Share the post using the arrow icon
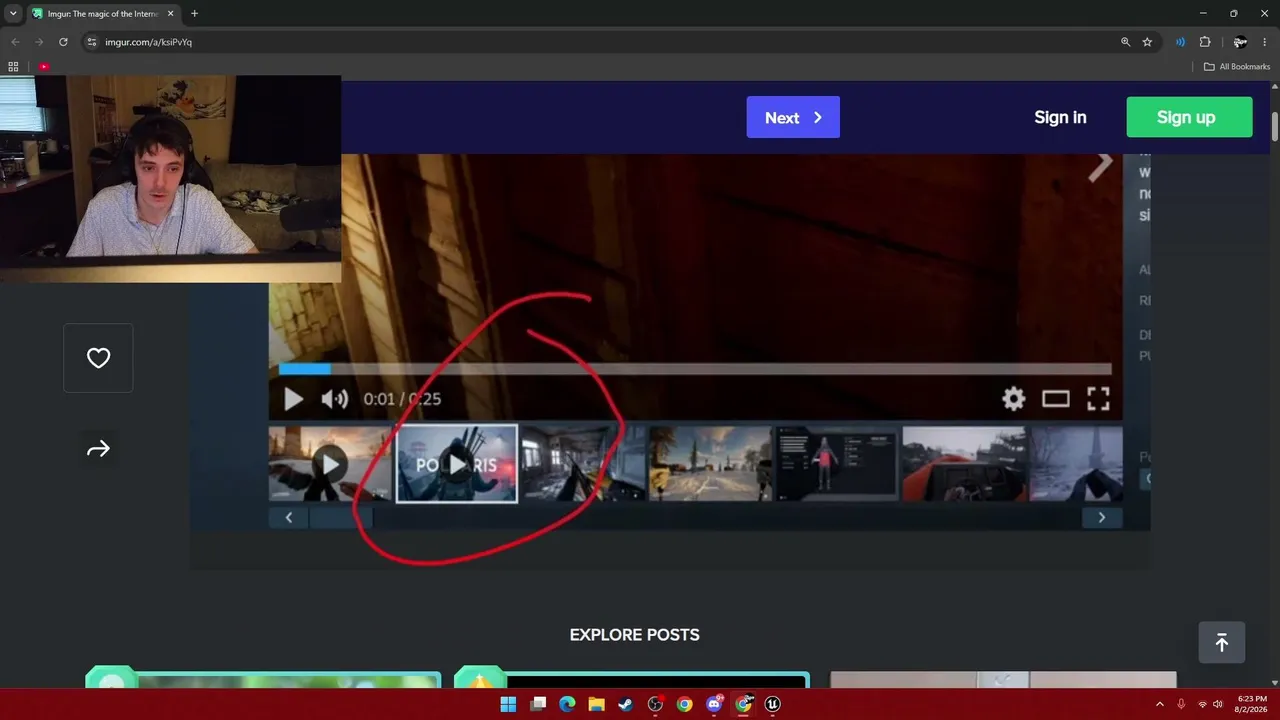The height and width of the screenshot is (720, 1280). point(98,449)
